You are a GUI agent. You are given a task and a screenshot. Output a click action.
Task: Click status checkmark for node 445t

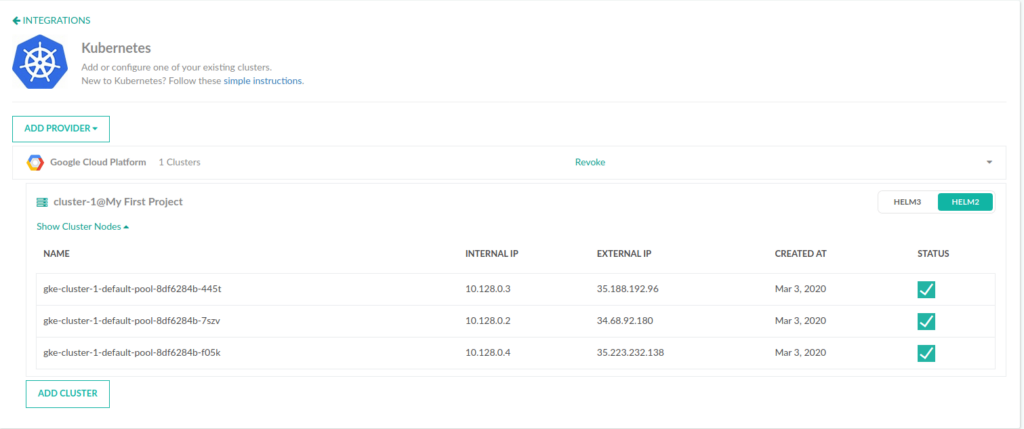click(926, 290)
